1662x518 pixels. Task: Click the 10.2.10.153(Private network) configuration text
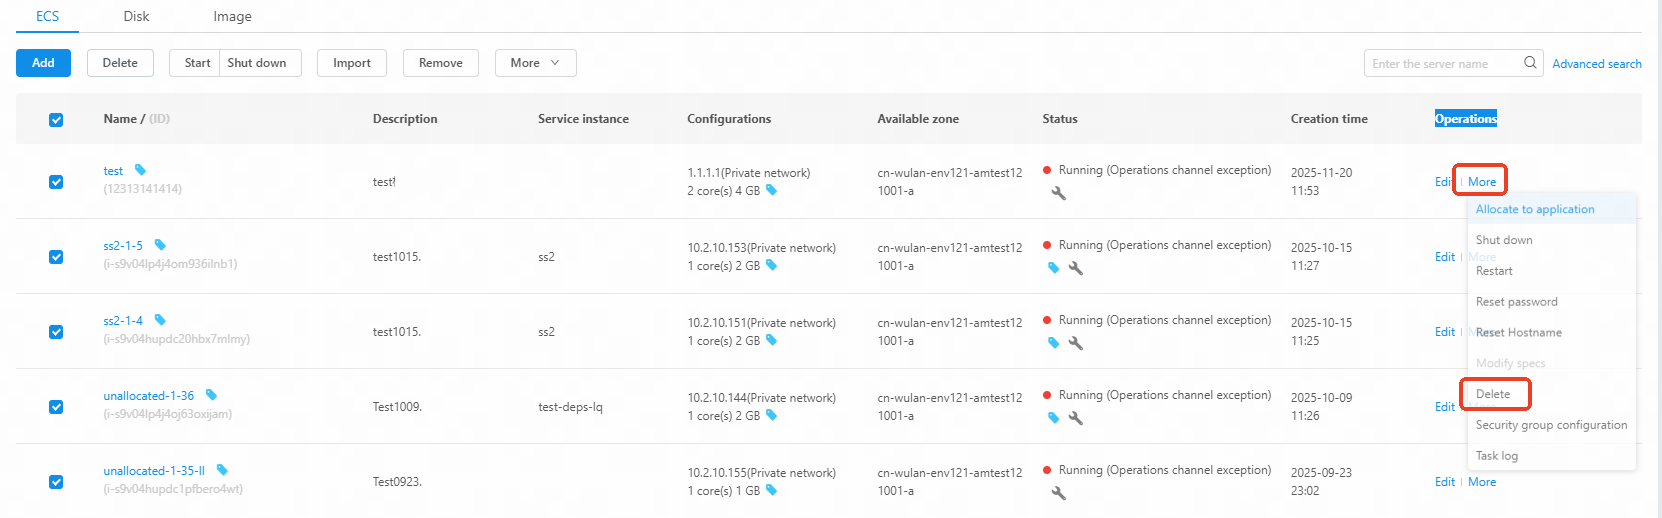[x=761, y=247]
